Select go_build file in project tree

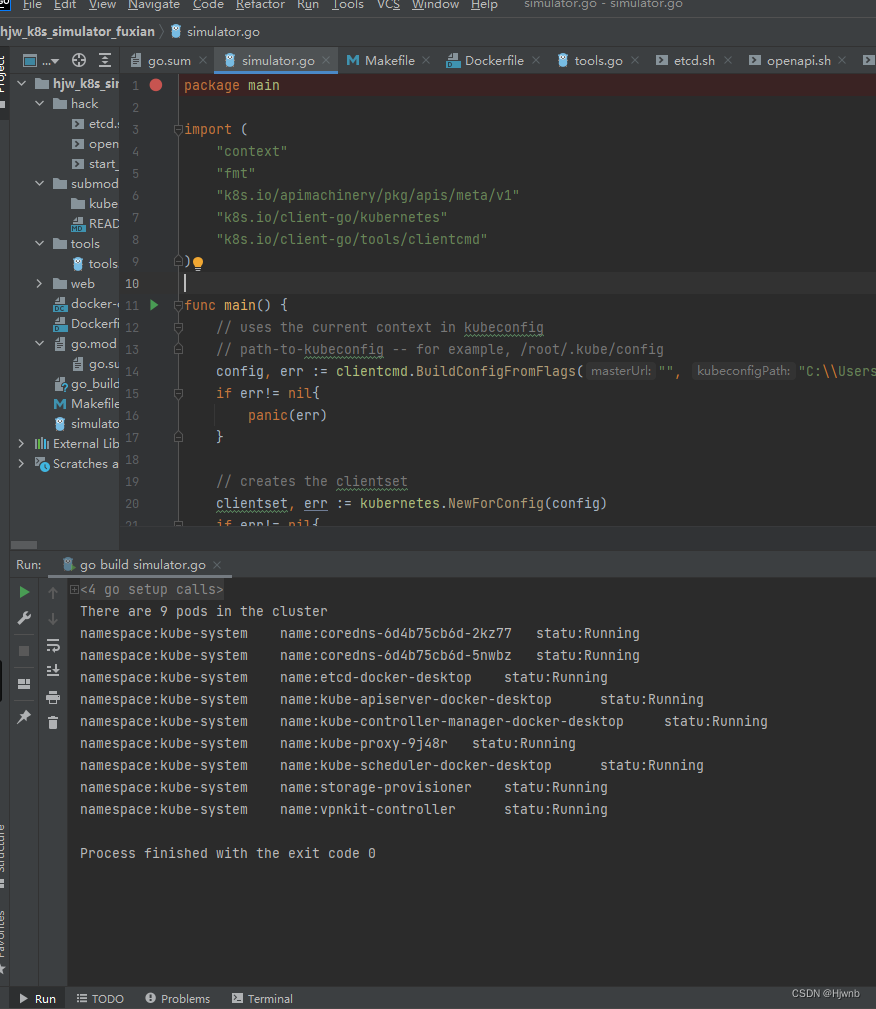(x=86, y=384)
